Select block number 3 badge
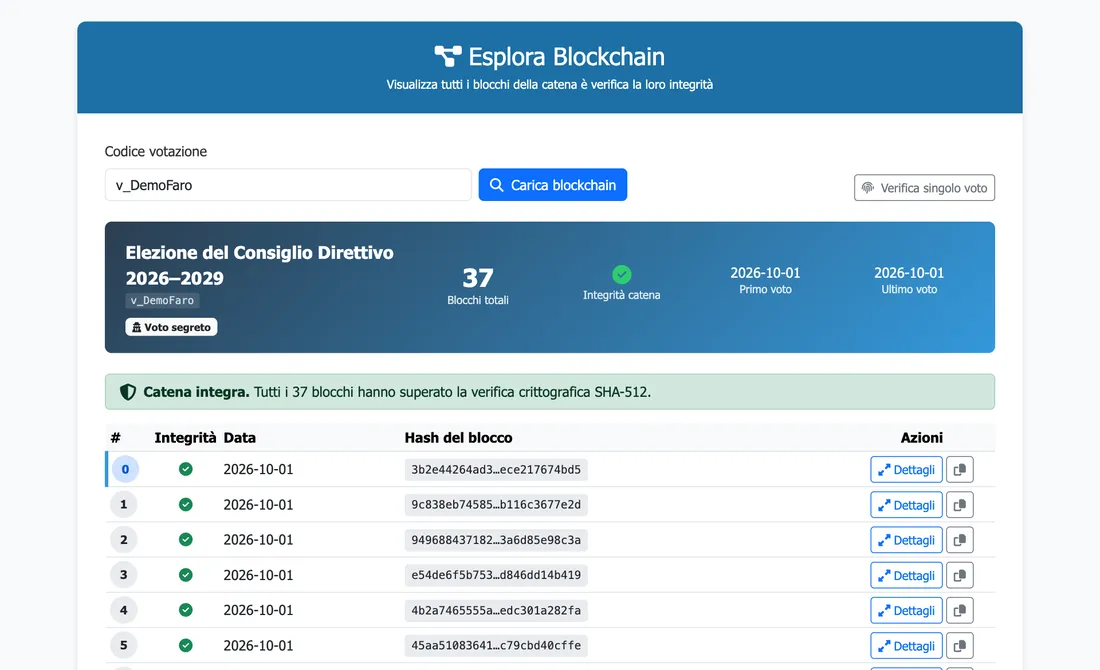Viewport: 1100px width, 670px height. click(x=123, y=575)
